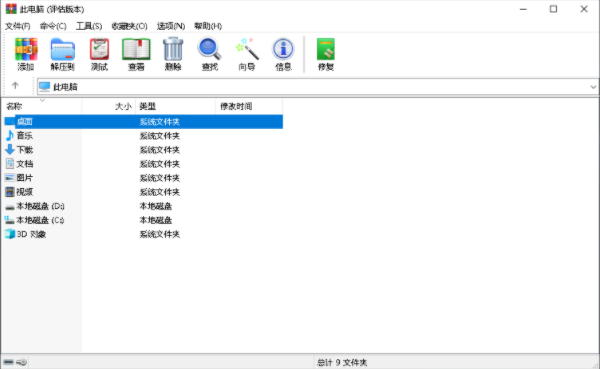Screen dimensions: 600x369
Task: Select the 音乐 folder name
Action: (x=24, y=136)
